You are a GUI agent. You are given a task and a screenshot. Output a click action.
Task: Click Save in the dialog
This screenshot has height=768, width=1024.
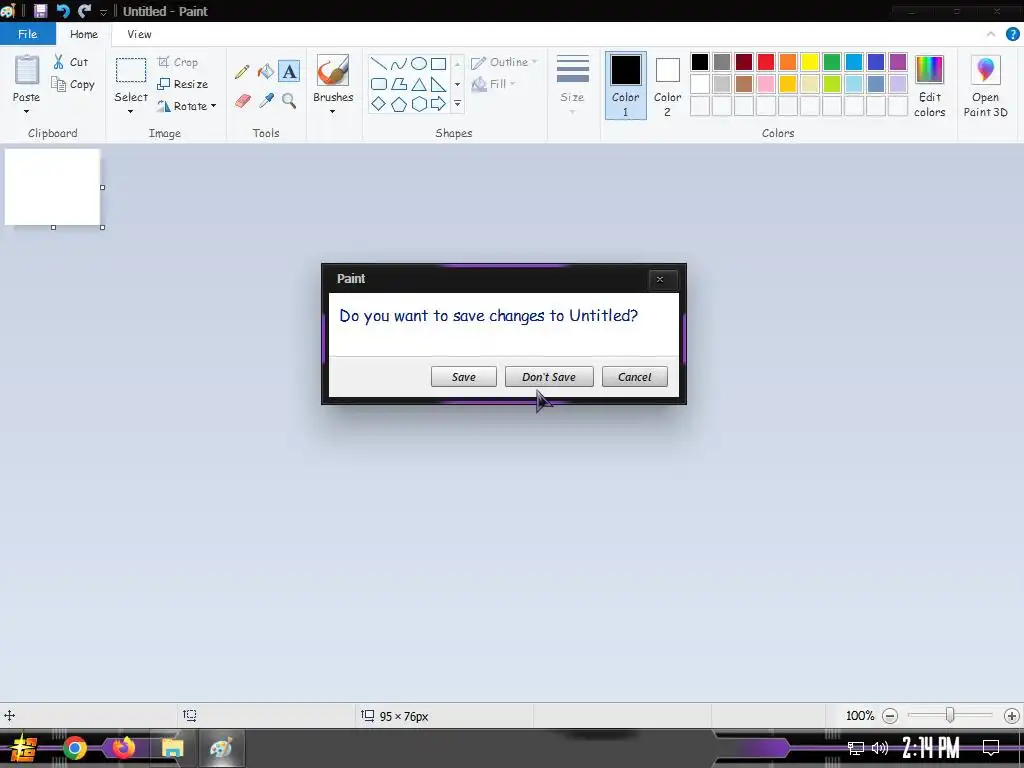(x=464, y=377)
